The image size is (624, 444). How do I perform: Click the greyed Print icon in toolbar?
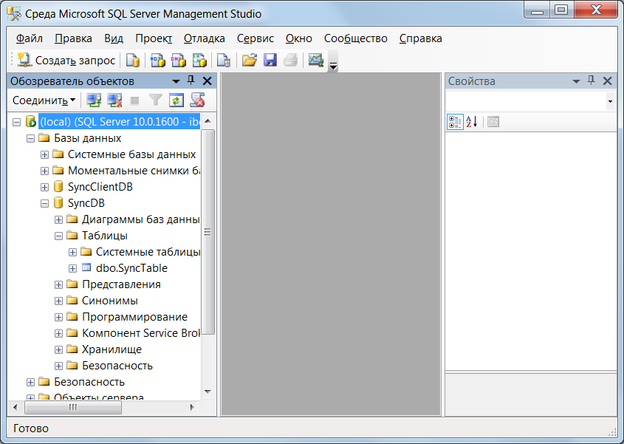(x=291, y=60)
